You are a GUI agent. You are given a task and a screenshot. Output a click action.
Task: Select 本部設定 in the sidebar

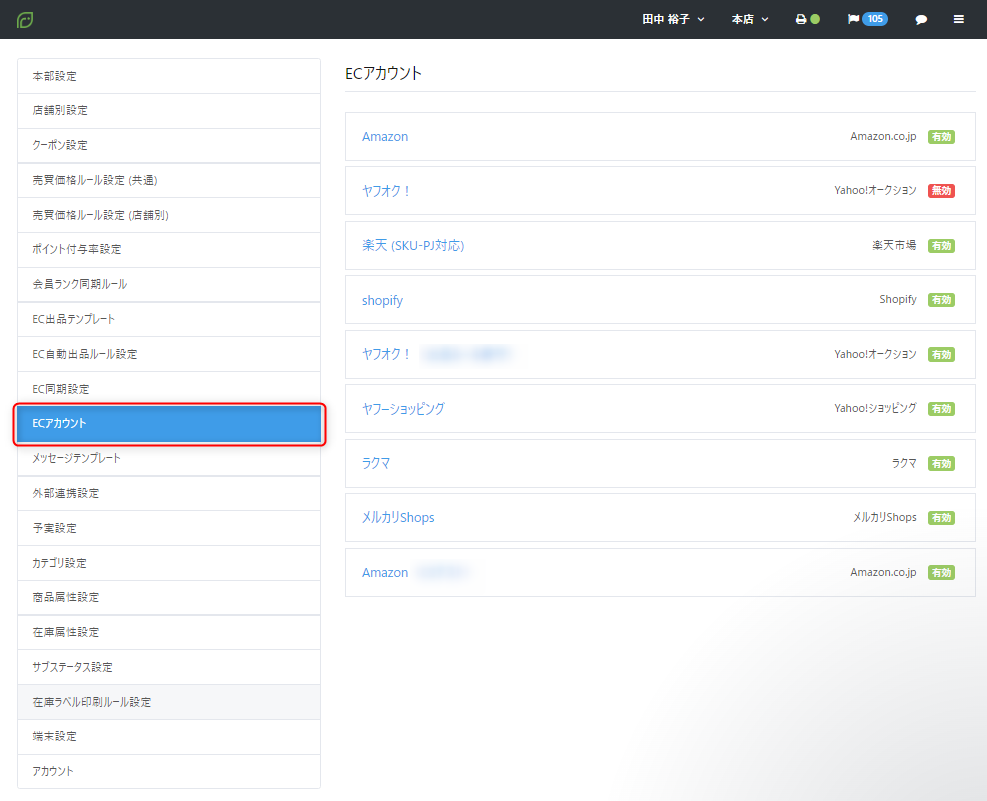coord(169,76)
